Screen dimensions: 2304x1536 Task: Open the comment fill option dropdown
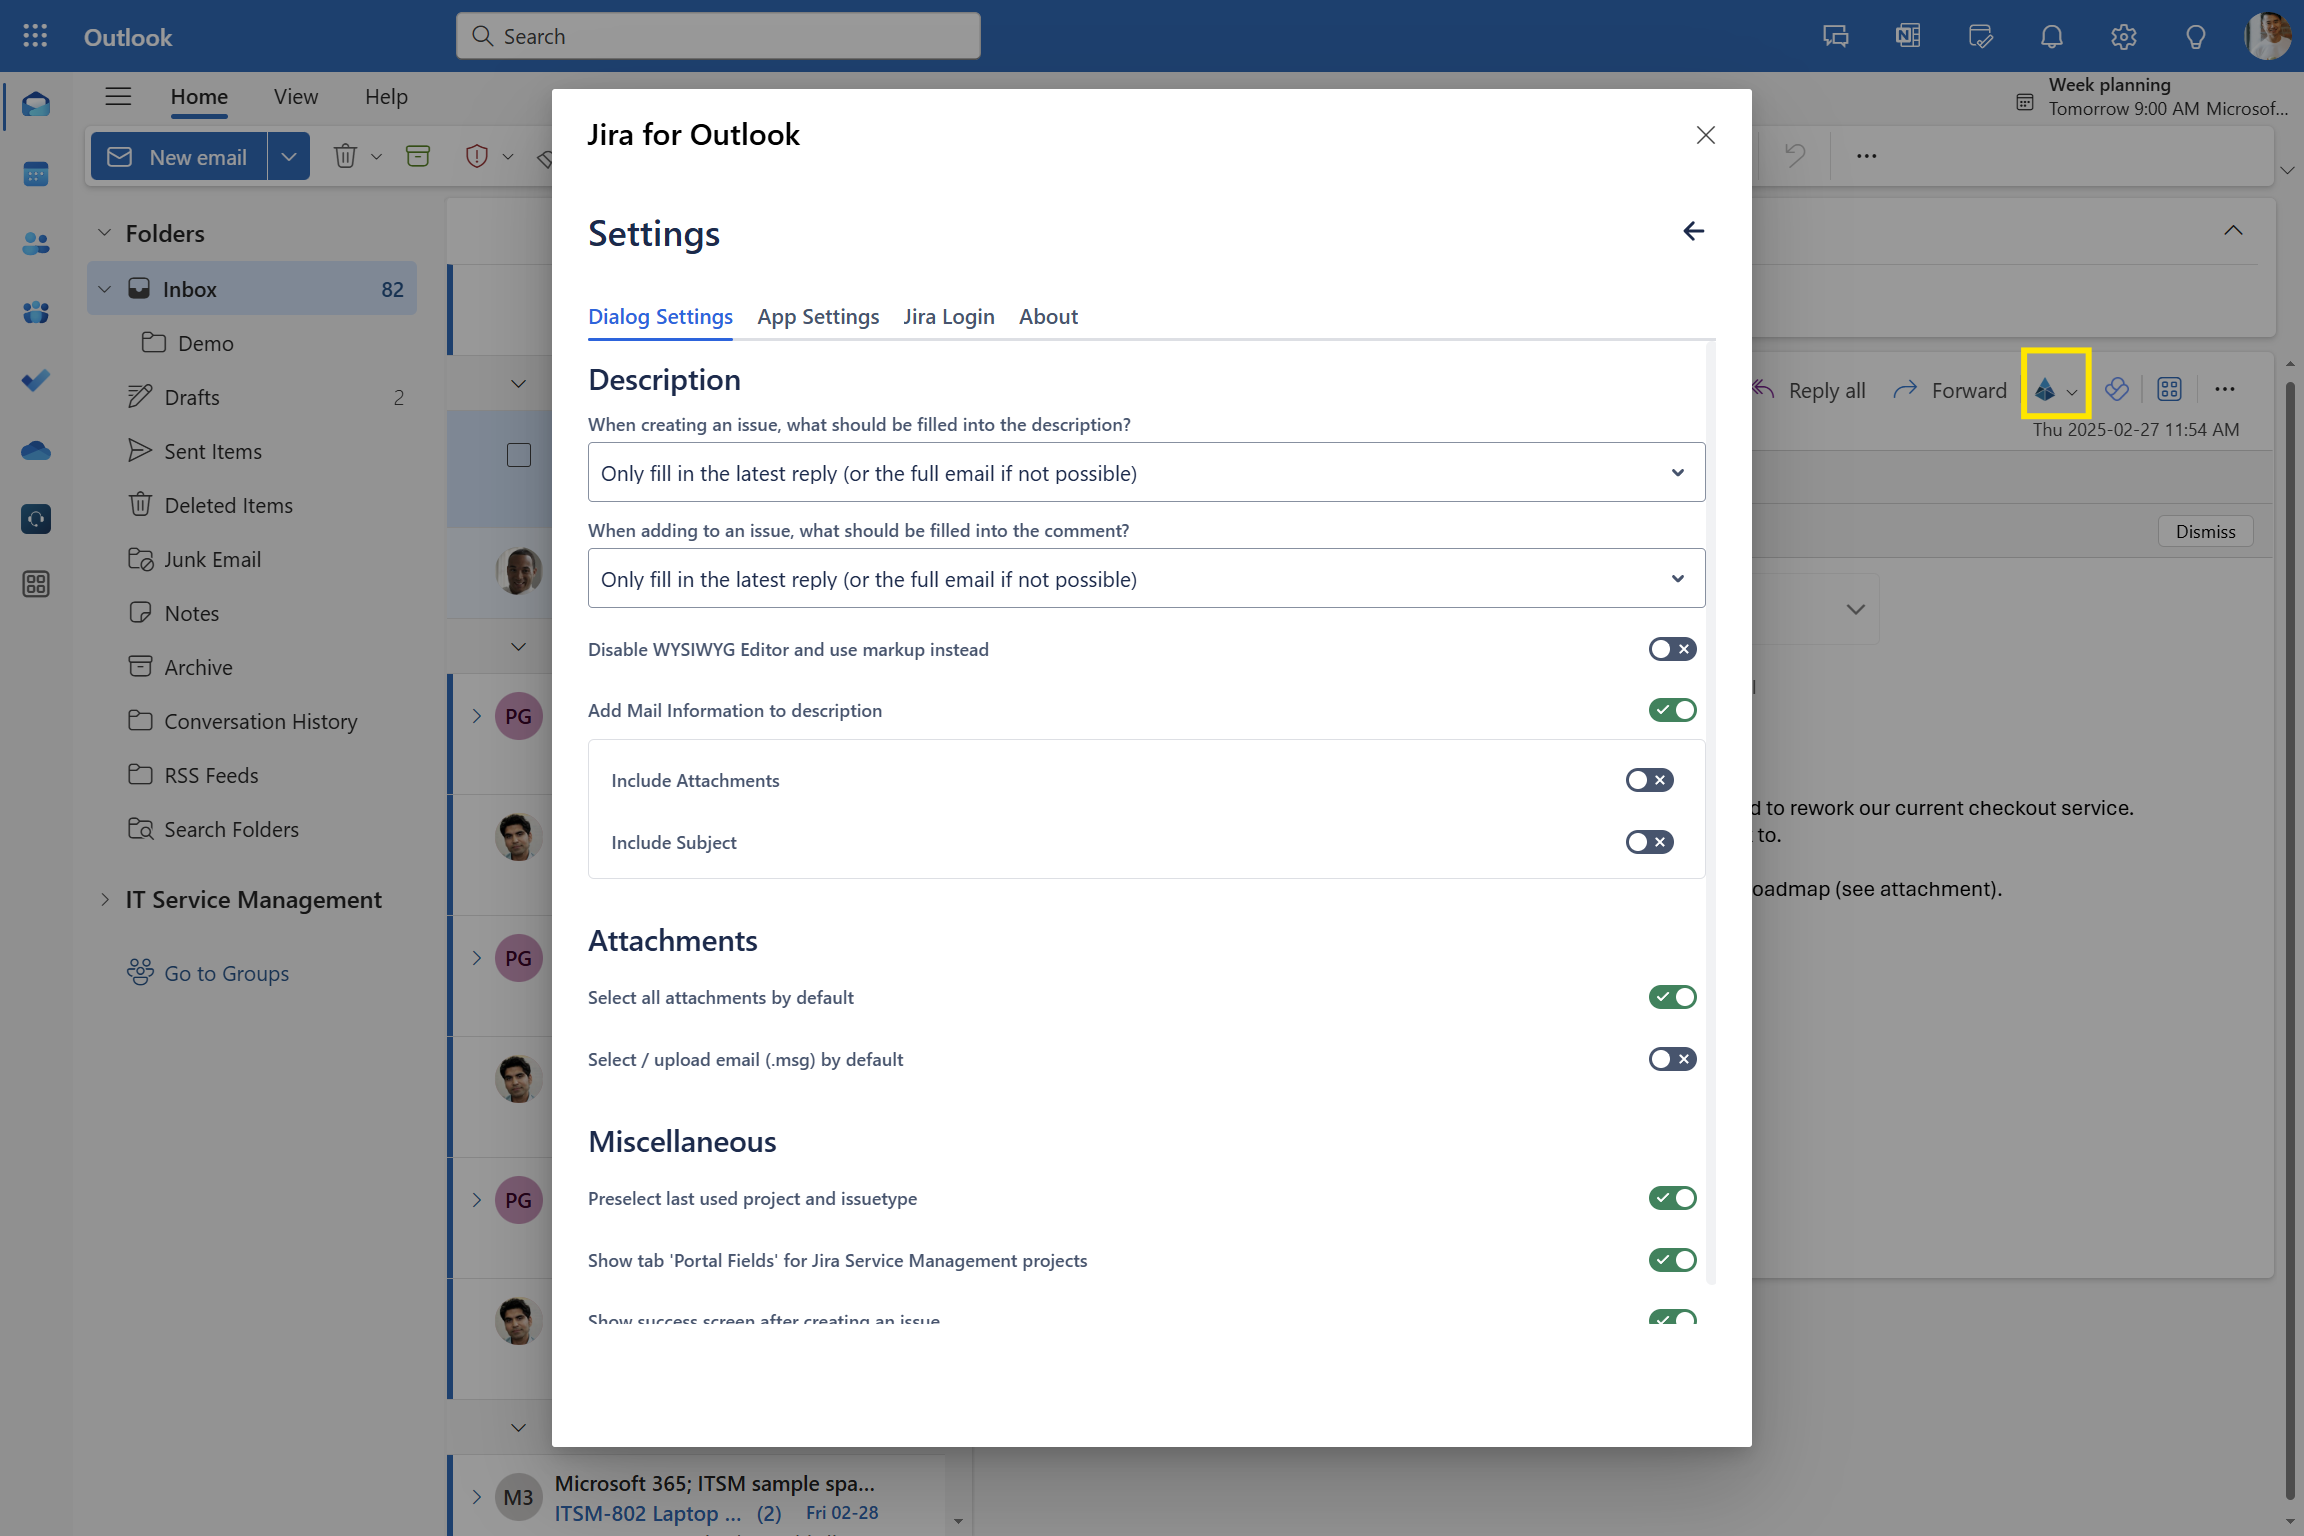1146,579
